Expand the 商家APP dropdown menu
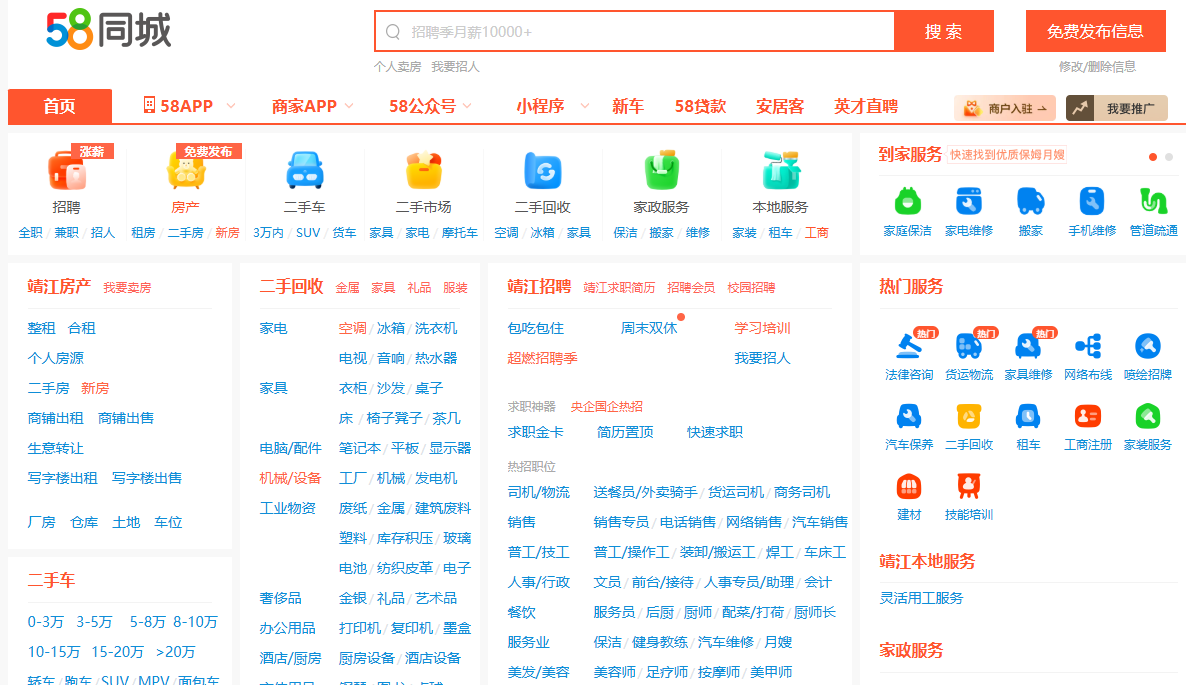Image resolution: width=1186 pixels, height=685 pixels. [349, 106]
